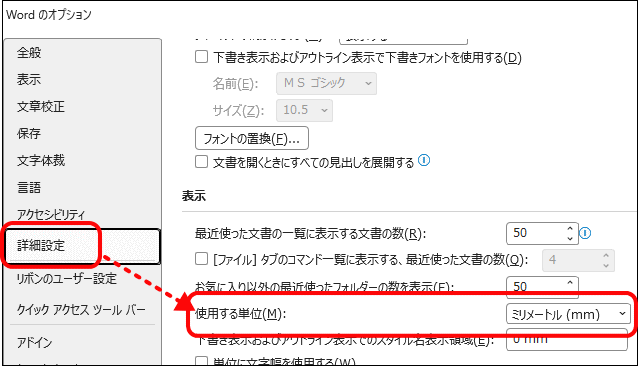Select 文字体裁 in the sidebar
Viewport: 638px width, 366px height.
[x=41, y=161]
